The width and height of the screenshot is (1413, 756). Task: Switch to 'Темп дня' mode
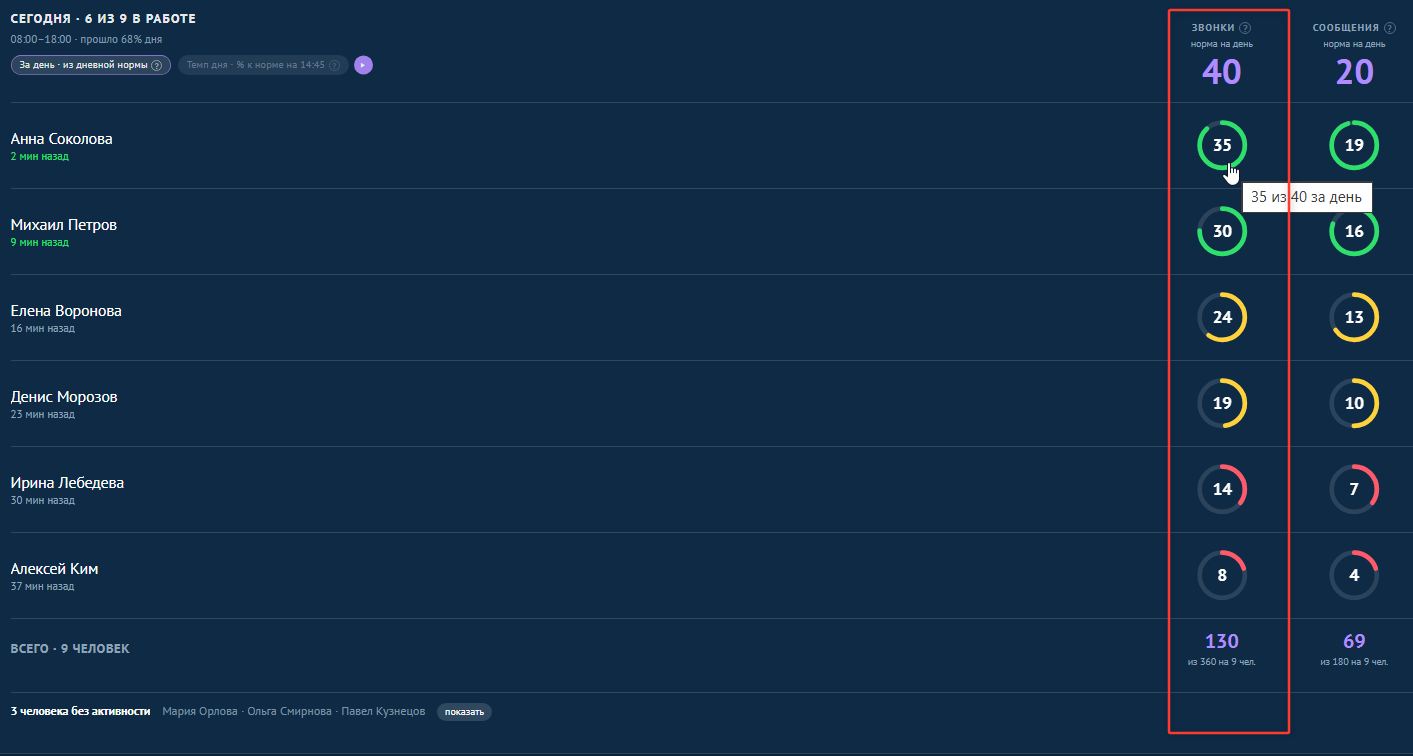263,65
